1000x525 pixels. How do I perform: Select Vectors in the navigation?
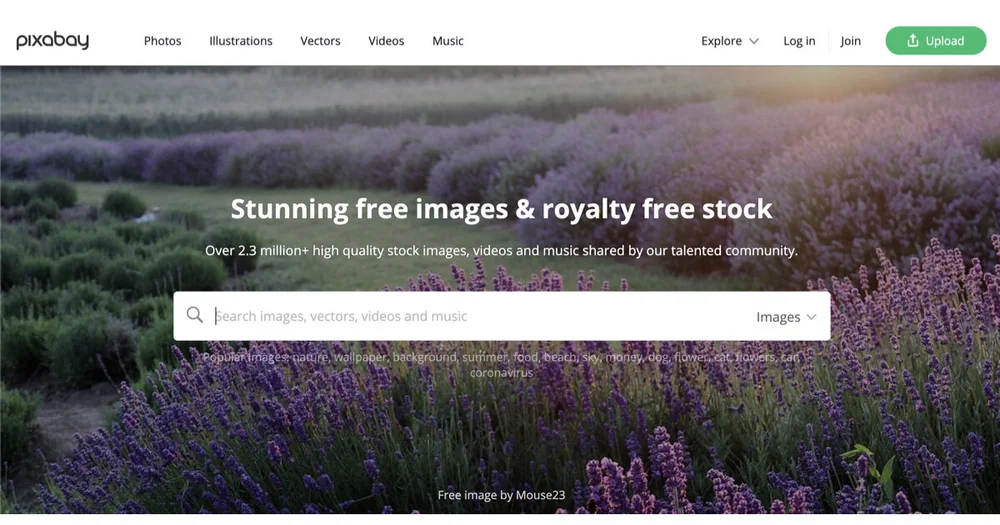[x=320, y=41]
